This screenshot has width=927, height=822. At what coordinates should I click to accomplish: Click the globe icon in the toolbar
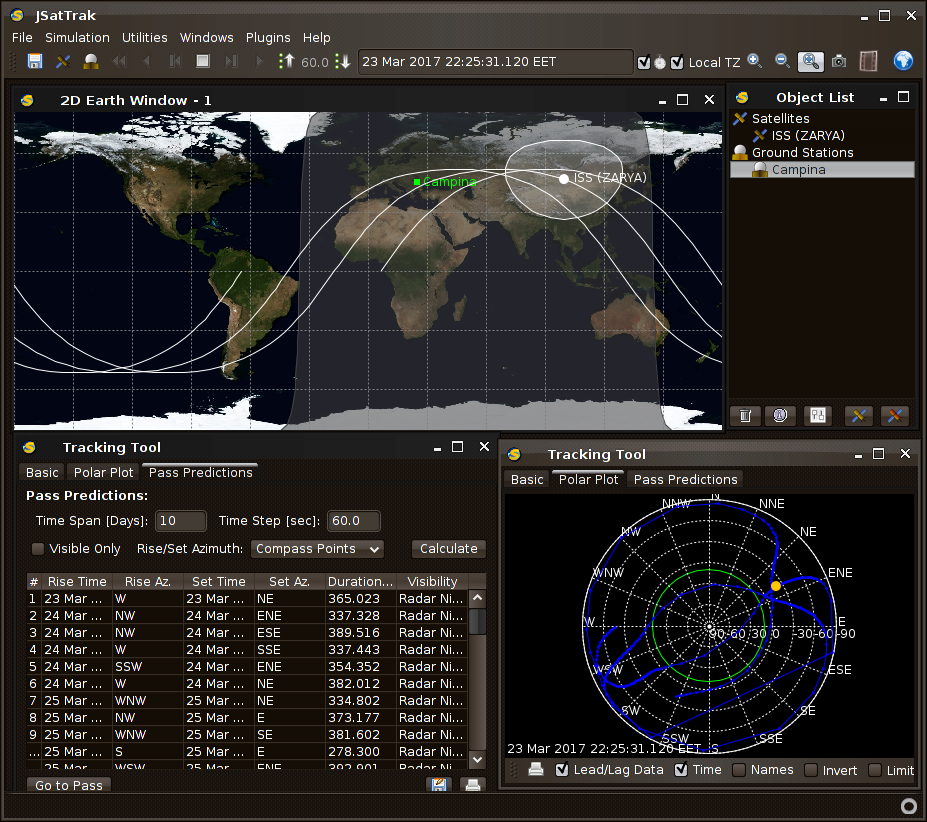tap(903, 62)
